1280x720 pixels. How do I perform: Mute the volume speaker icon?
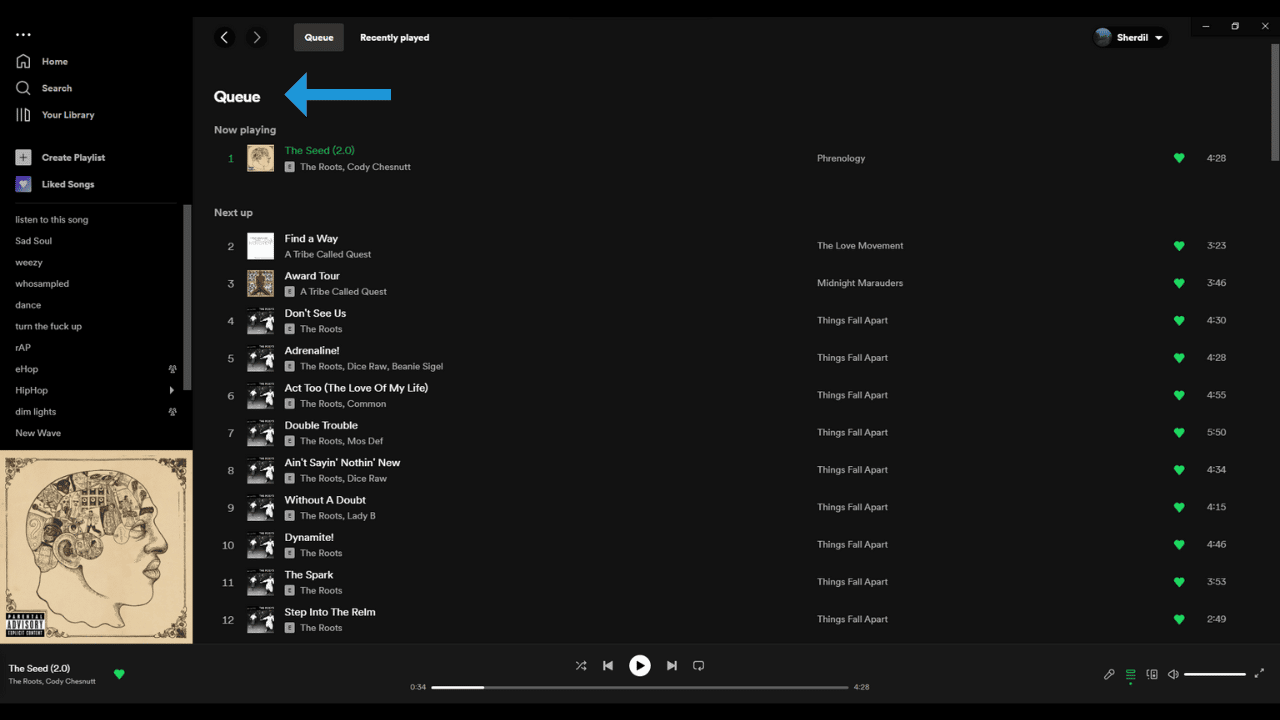1173,674
